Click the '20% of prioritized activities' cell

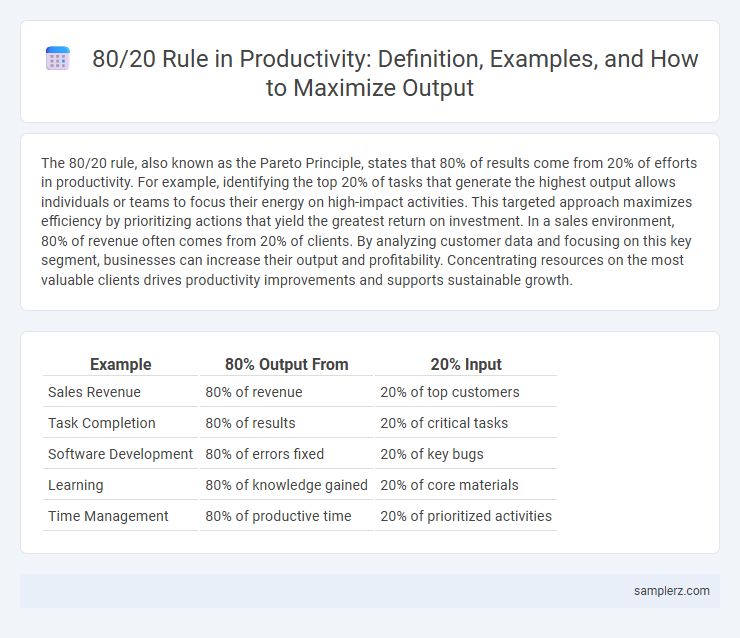coord(466,516)
